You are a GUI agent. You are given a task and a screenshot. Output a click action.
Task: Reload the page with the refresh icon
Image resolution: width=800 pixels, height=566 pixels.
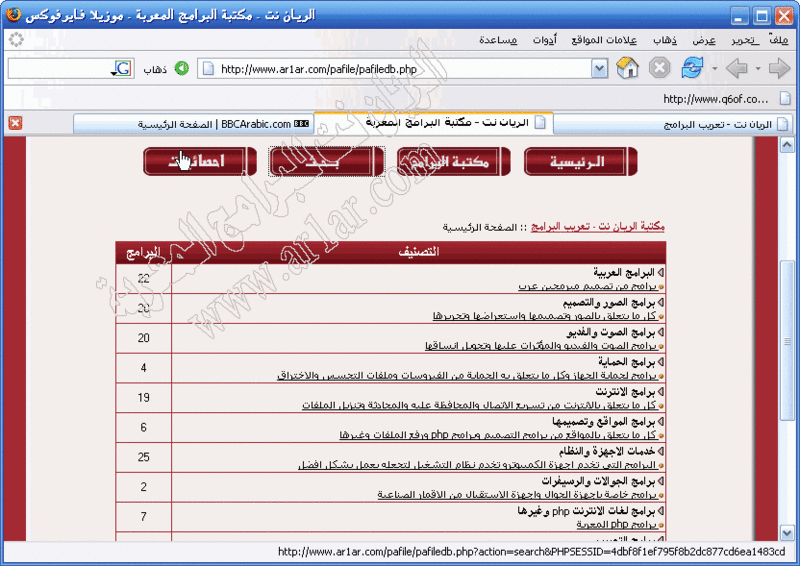(692, 68)
